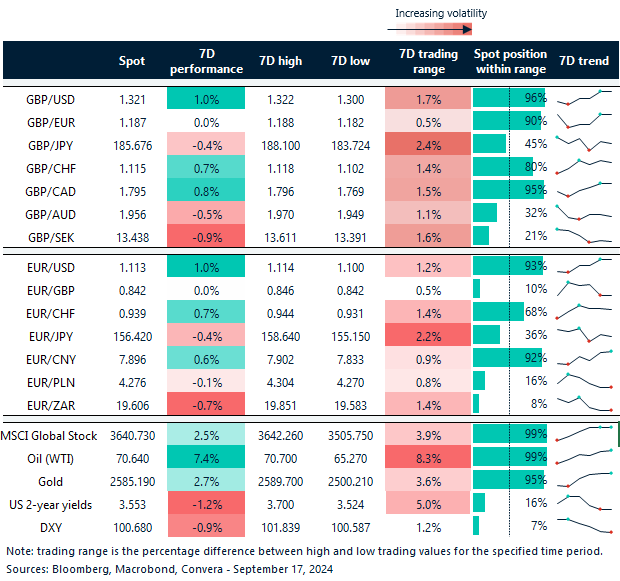Click the GBP/USD 7D trend sparkline
Screen dimensions: 620x581
coord(584,98)
